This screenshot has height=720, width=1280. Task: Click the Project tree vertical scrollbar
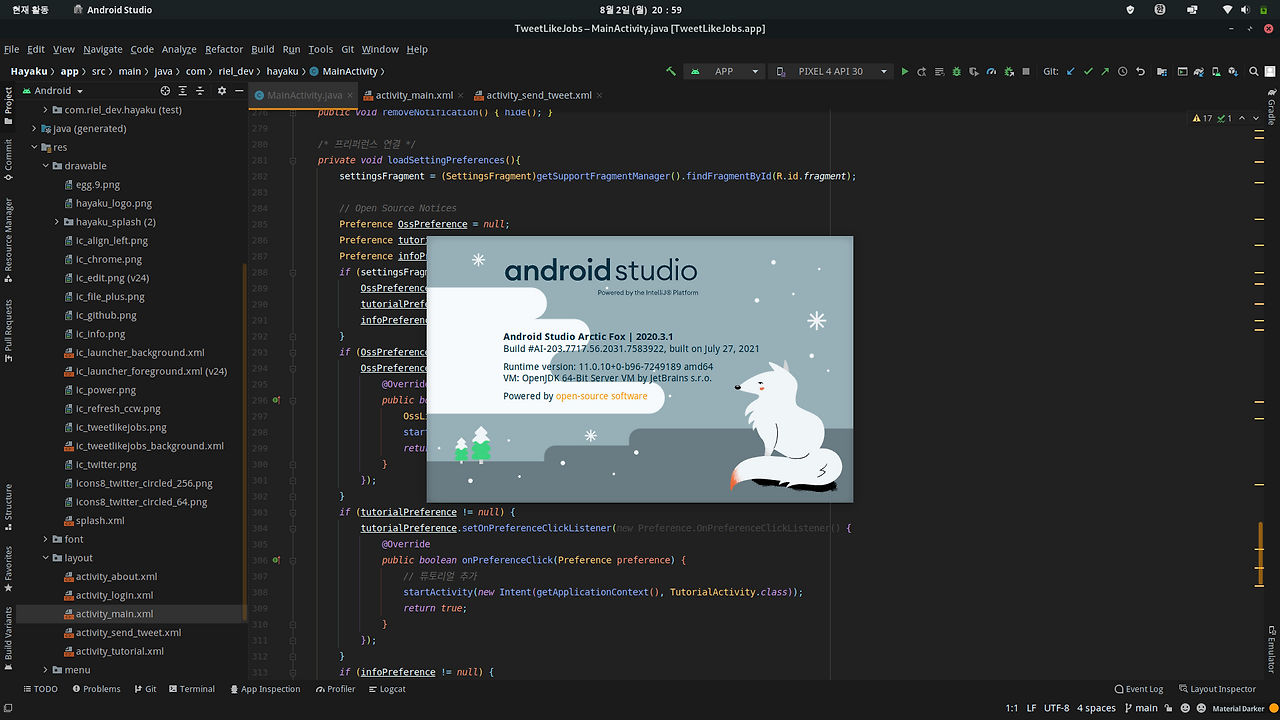tap(246, 440)
